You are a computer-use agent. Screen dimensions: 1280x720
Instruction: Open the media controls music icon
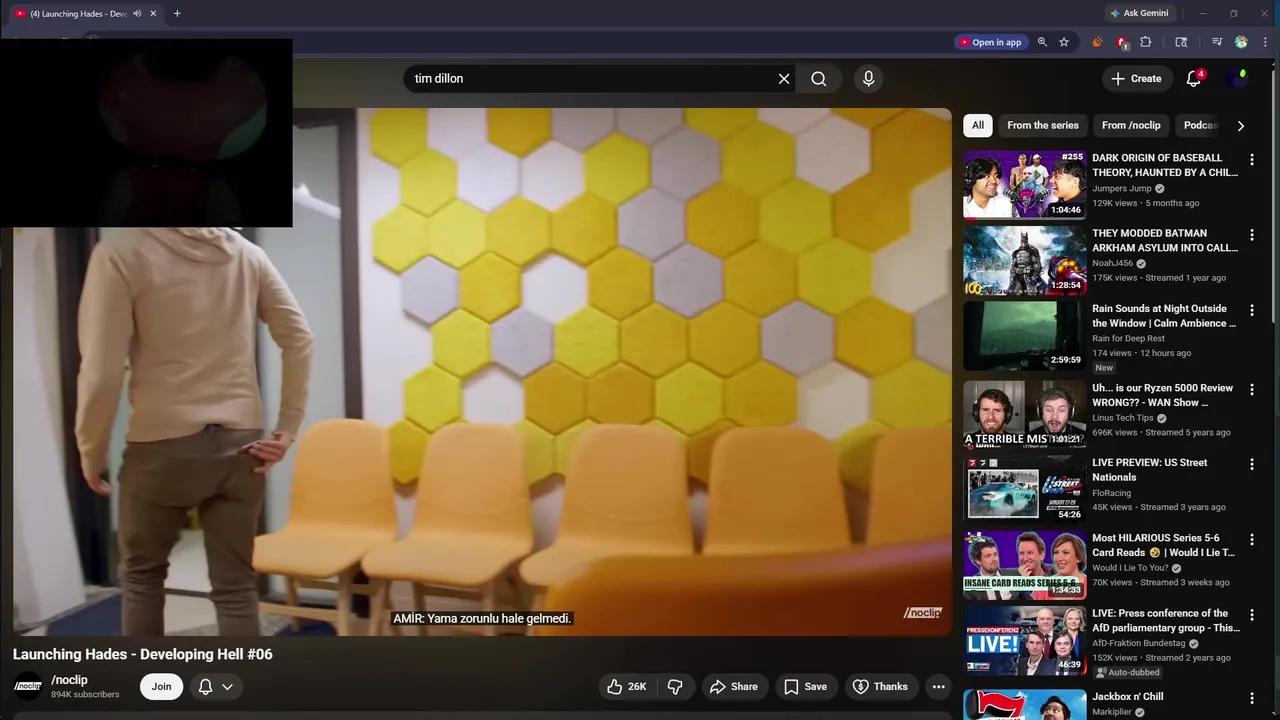coord(1216,42)
